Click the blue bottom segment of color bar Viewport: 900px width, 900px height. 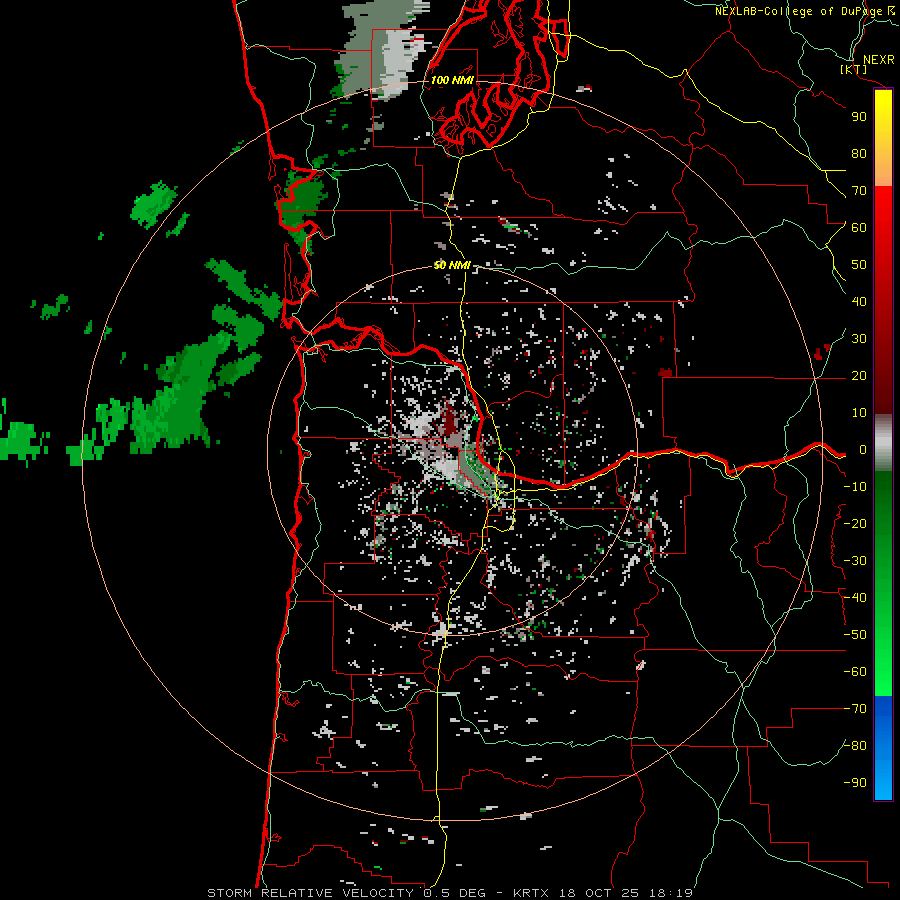pyautogui.click(x=883, y=747)
